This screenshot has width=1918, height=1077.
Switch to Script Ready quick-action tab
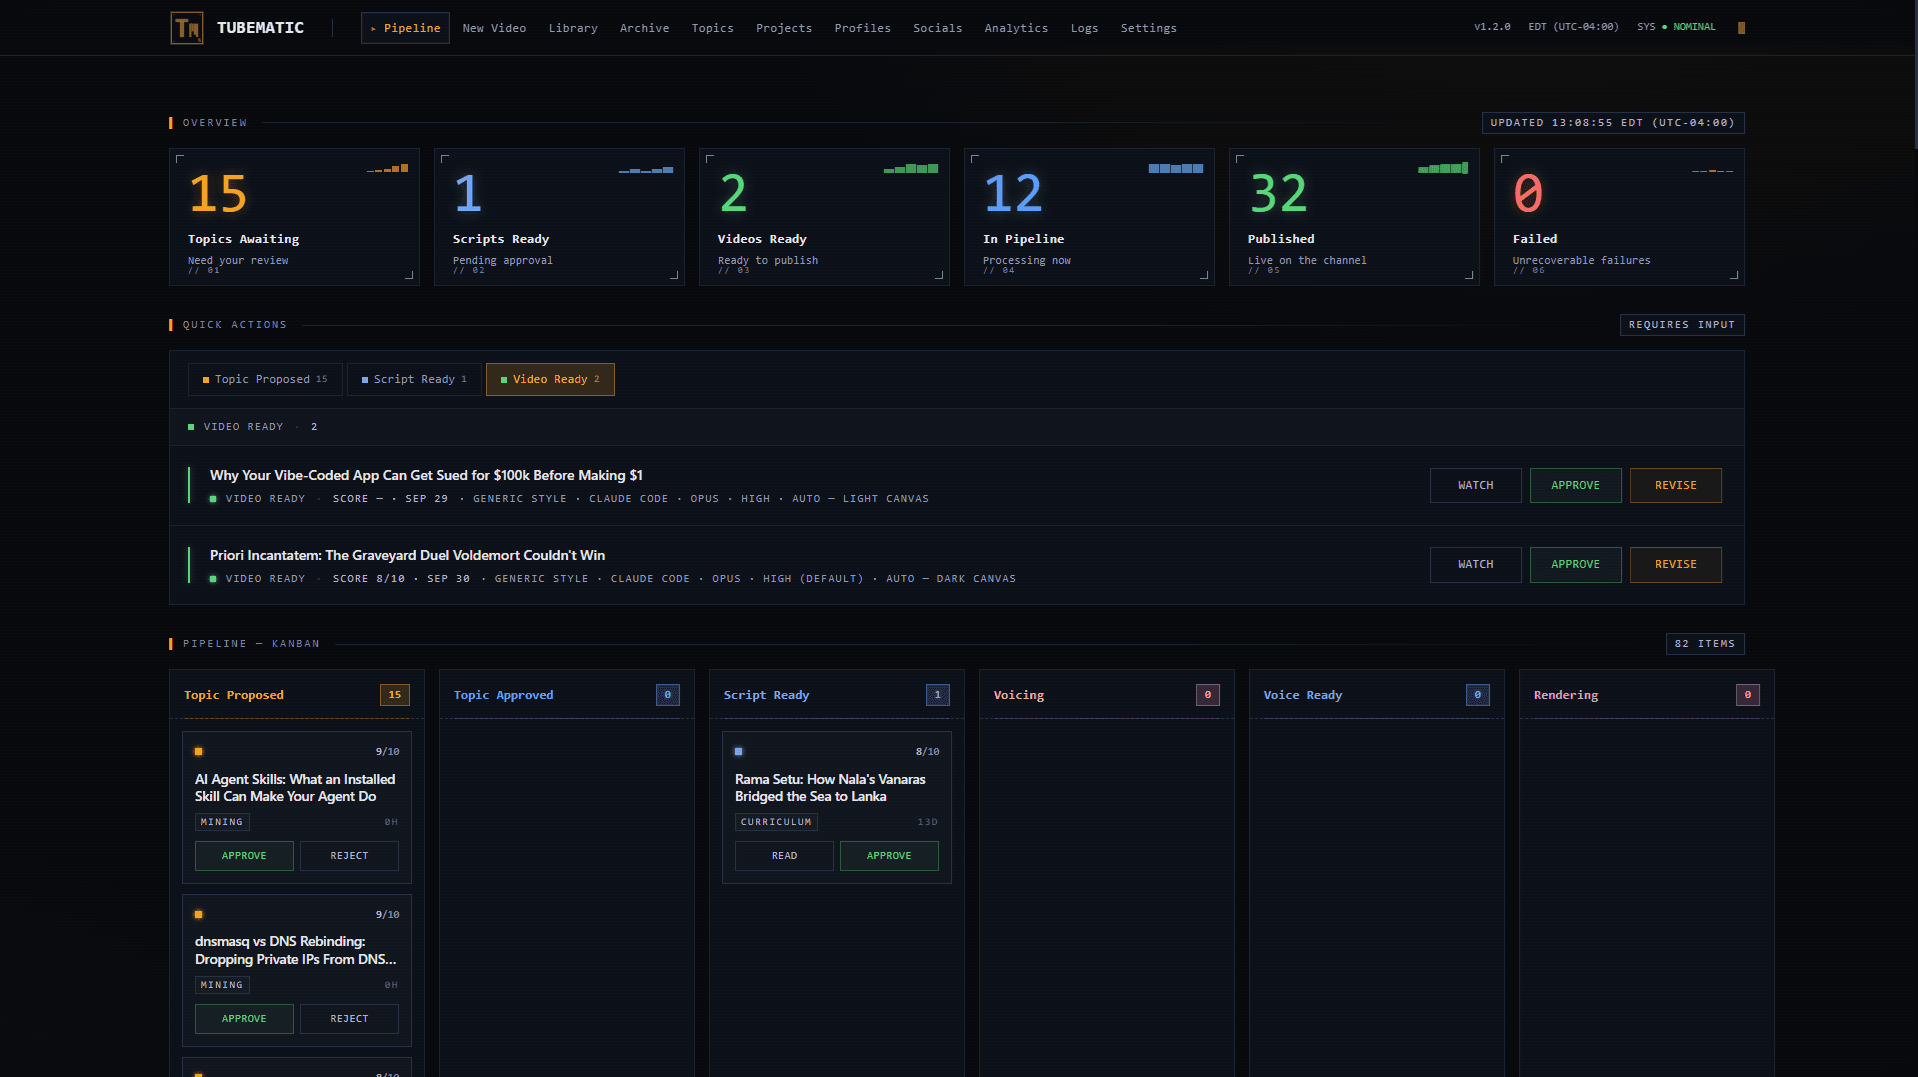tap(414, 379)
